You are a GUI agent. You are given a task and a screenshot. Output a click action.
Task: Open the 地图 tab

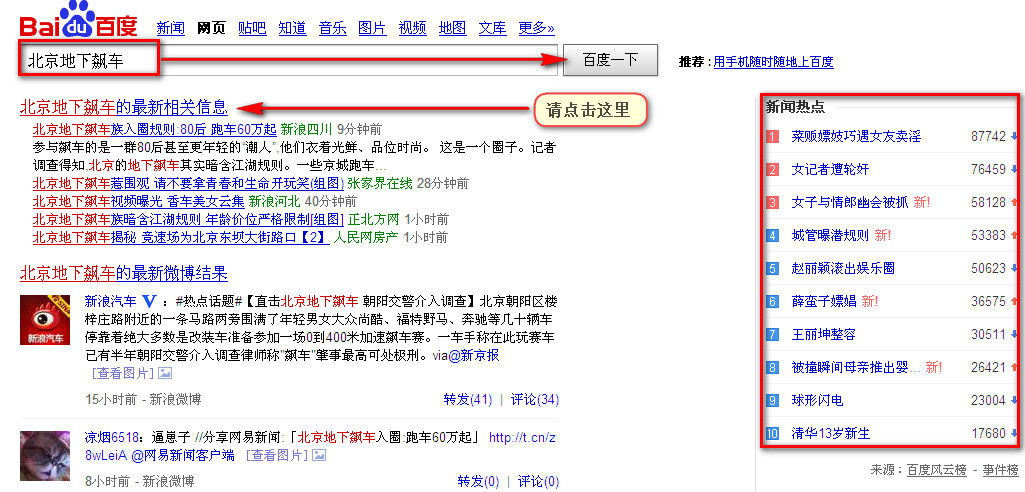[453, 28]
